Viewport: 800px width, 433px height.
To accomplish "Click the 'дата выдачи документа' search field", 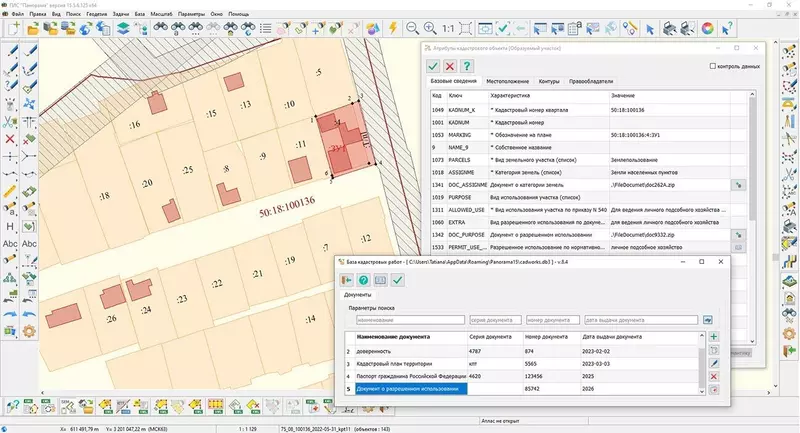I will click(x=641, y=320).
